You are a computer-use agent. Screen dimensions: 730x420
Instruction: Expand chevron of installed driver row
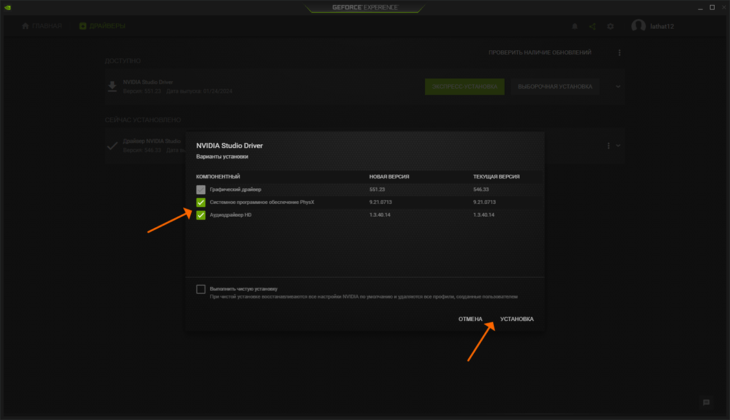tap(618, 146)
